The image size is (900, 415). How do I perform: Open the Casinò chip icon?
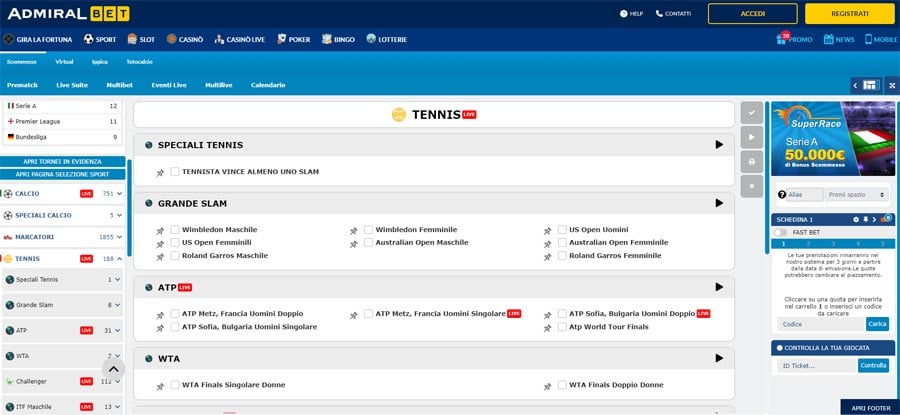click(171, 39)
